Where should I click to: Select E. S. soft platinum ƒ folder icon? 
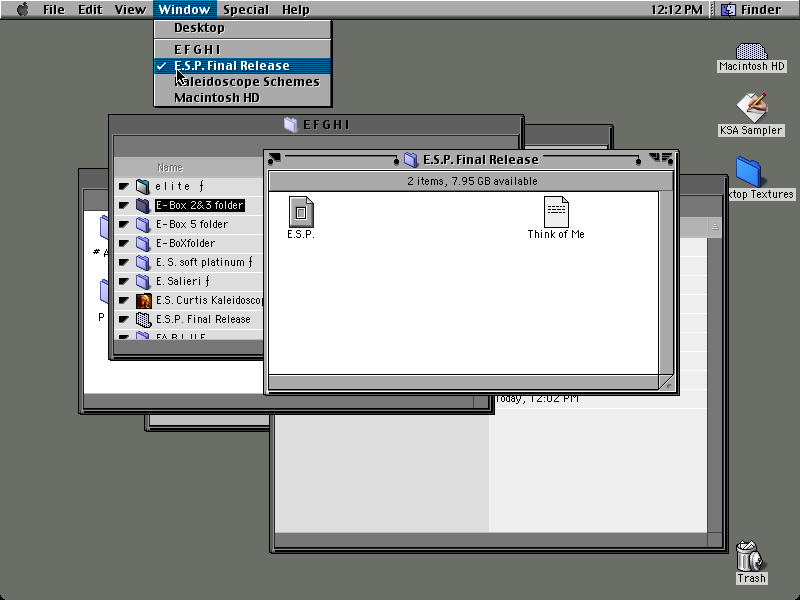143,262
